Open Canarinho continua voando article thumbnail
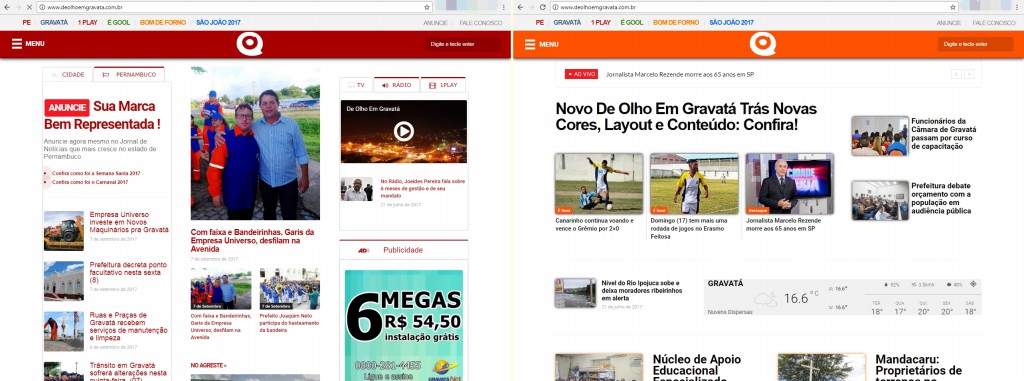The width and height of the screenshot is (1024, 381). click(x=599, y=184)
